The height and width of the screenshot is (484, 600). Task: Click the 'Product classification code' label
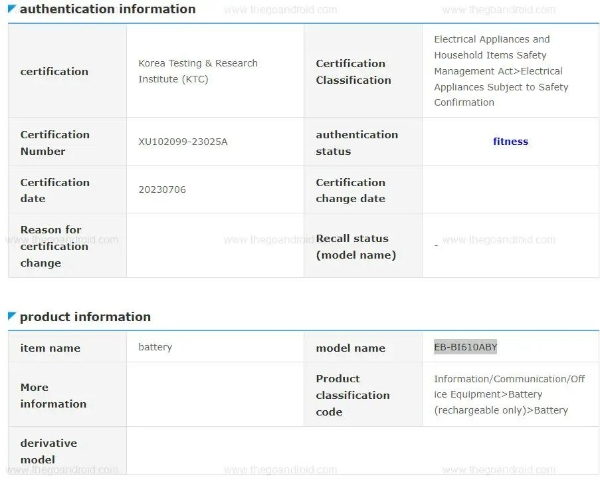(x=353, y=395)
